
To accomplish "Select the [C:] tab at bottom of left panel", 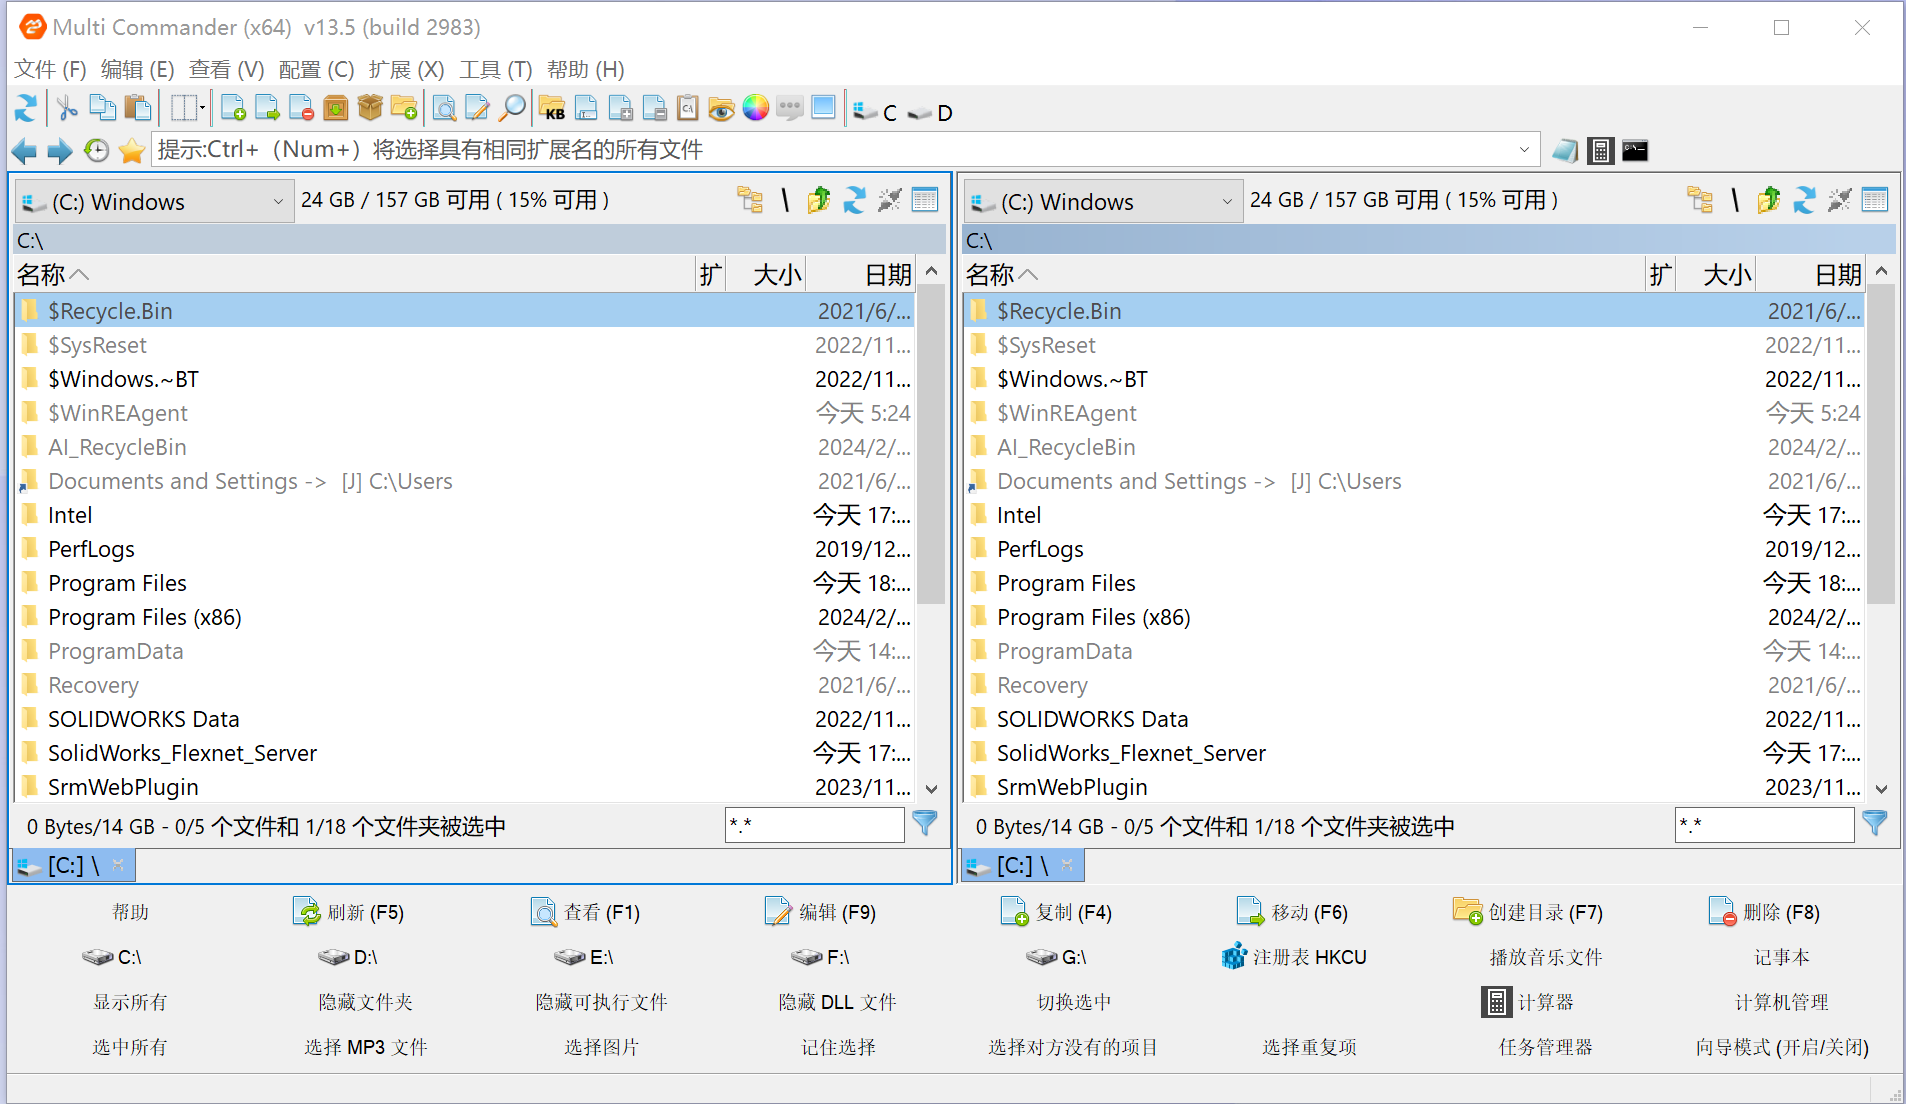I will click(x=68, y=865).
